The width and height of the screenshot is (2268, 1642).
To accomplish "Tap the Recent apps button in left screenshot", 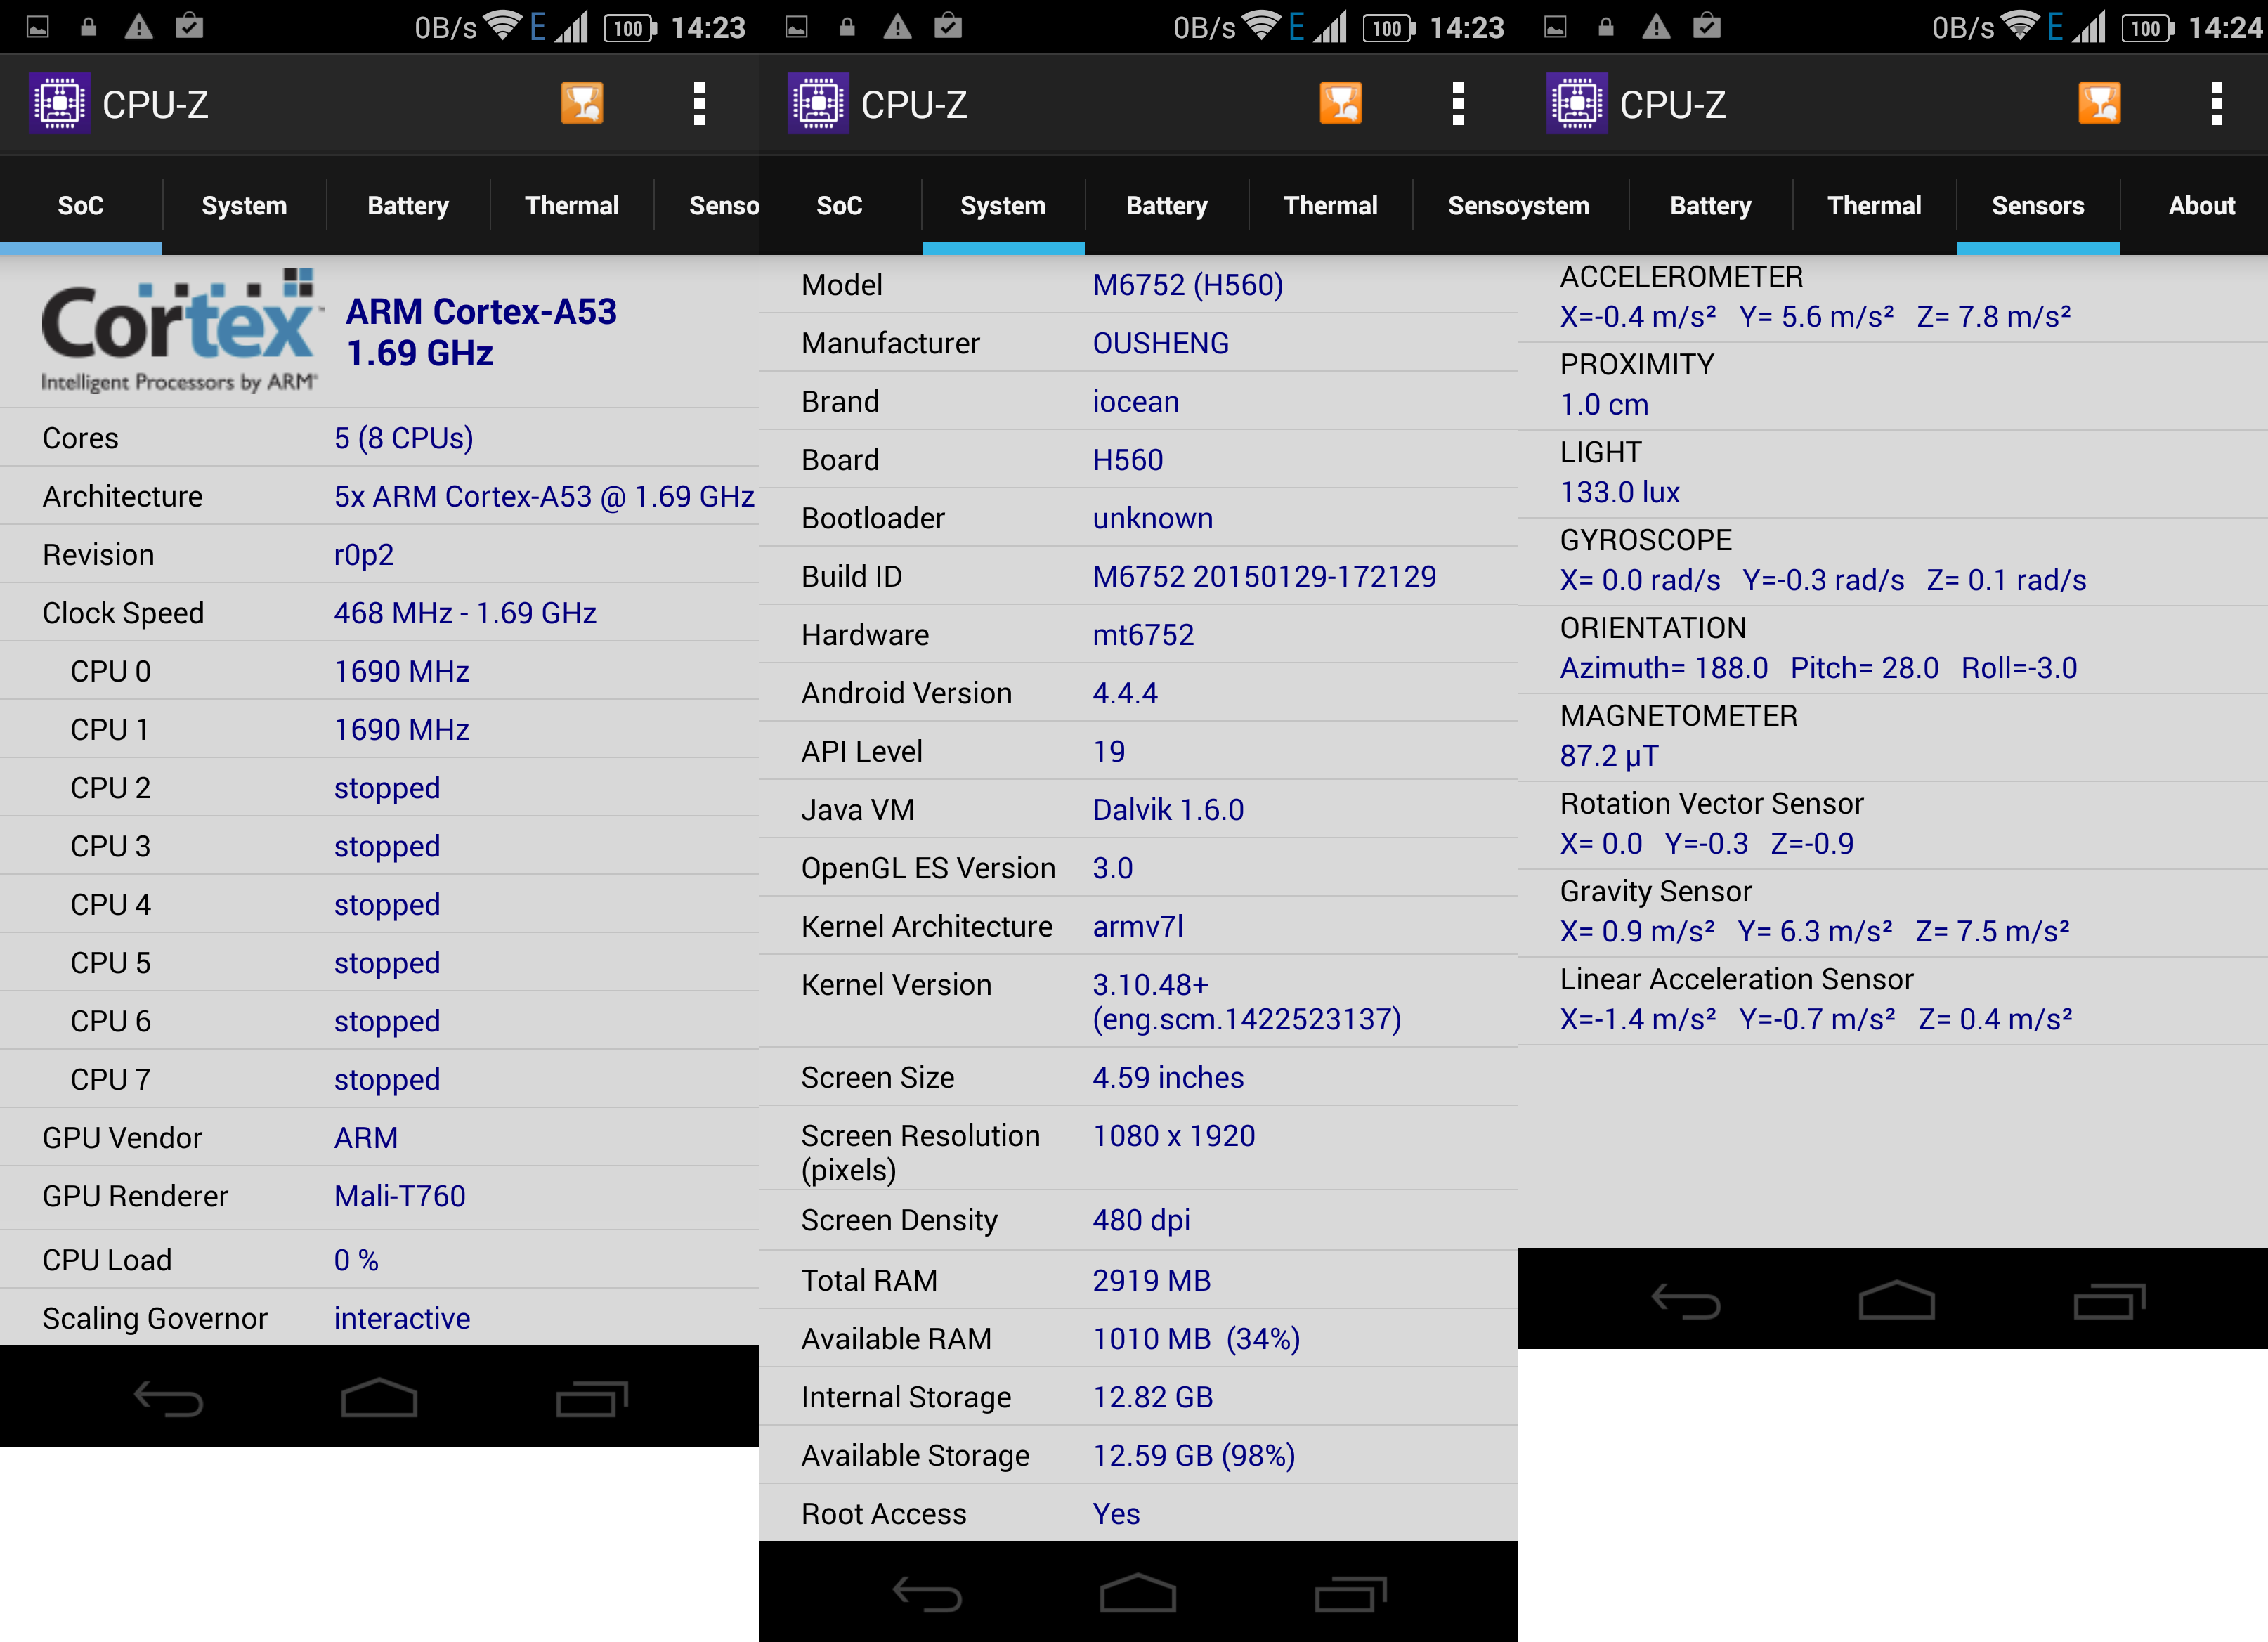I will coord(592,1398).
